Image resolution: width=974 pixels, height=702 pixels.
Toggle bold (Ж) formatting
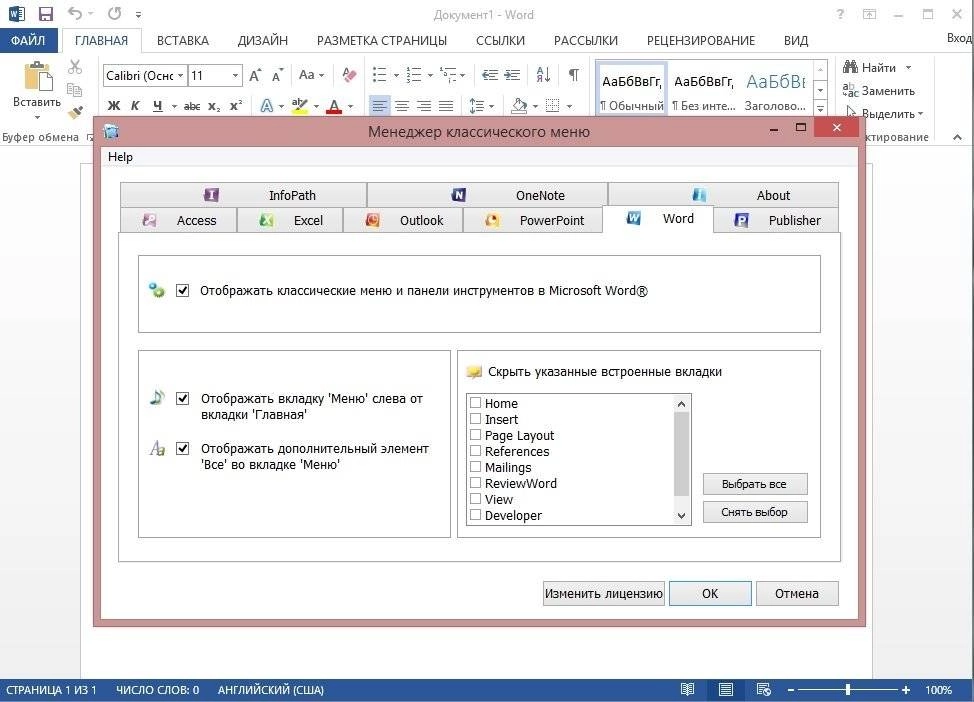pyautogui.click(x=114, y=106)
